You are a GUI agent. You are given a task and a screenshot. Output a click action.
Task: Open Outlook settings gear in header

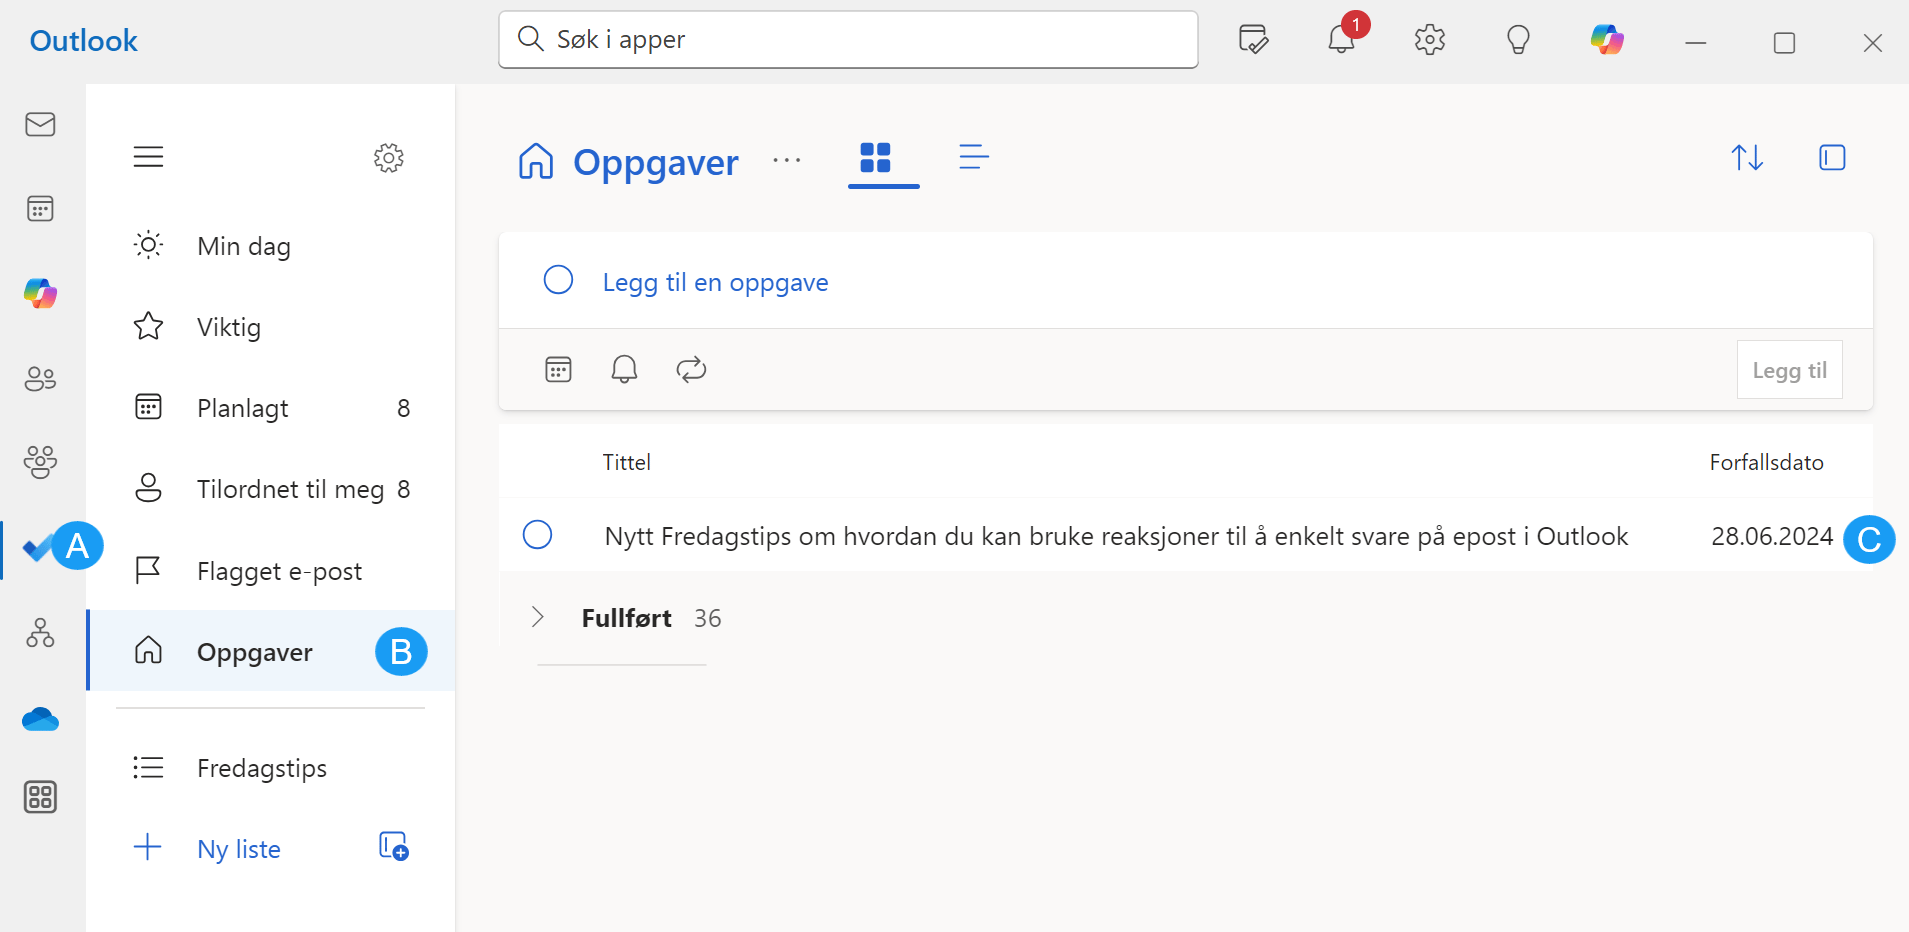1430,40
